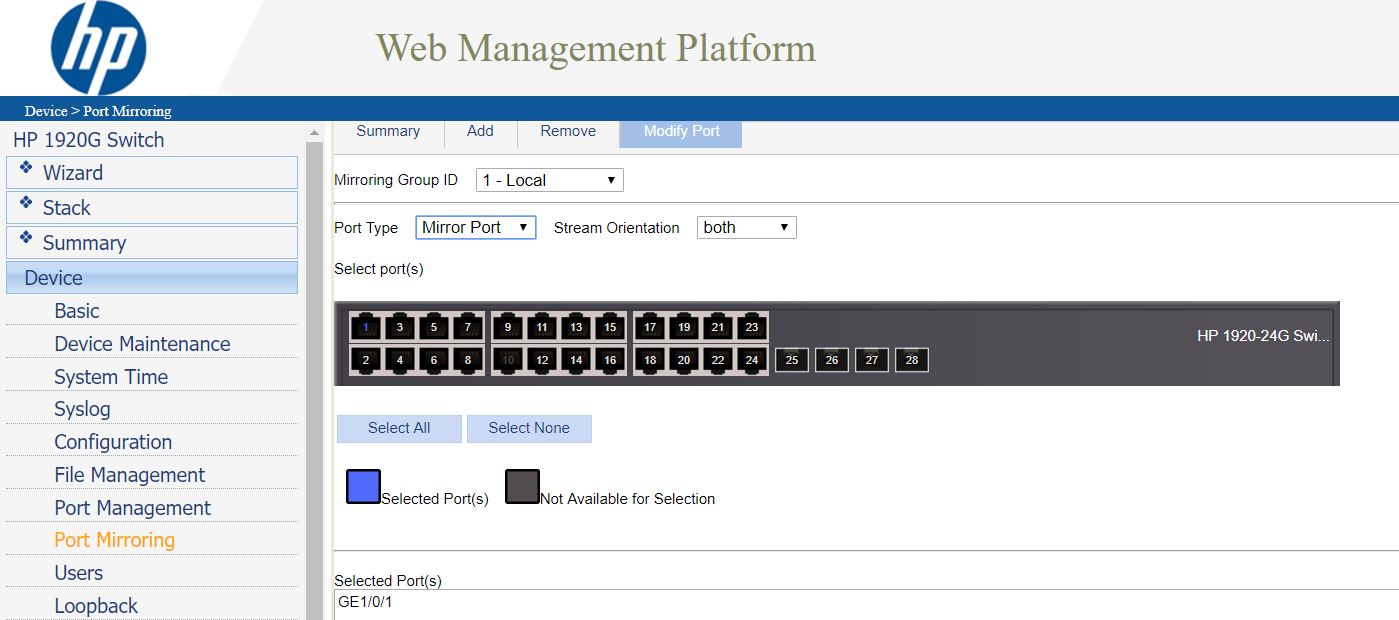
Task: Click the HP logo
Action: pos(98,48)
